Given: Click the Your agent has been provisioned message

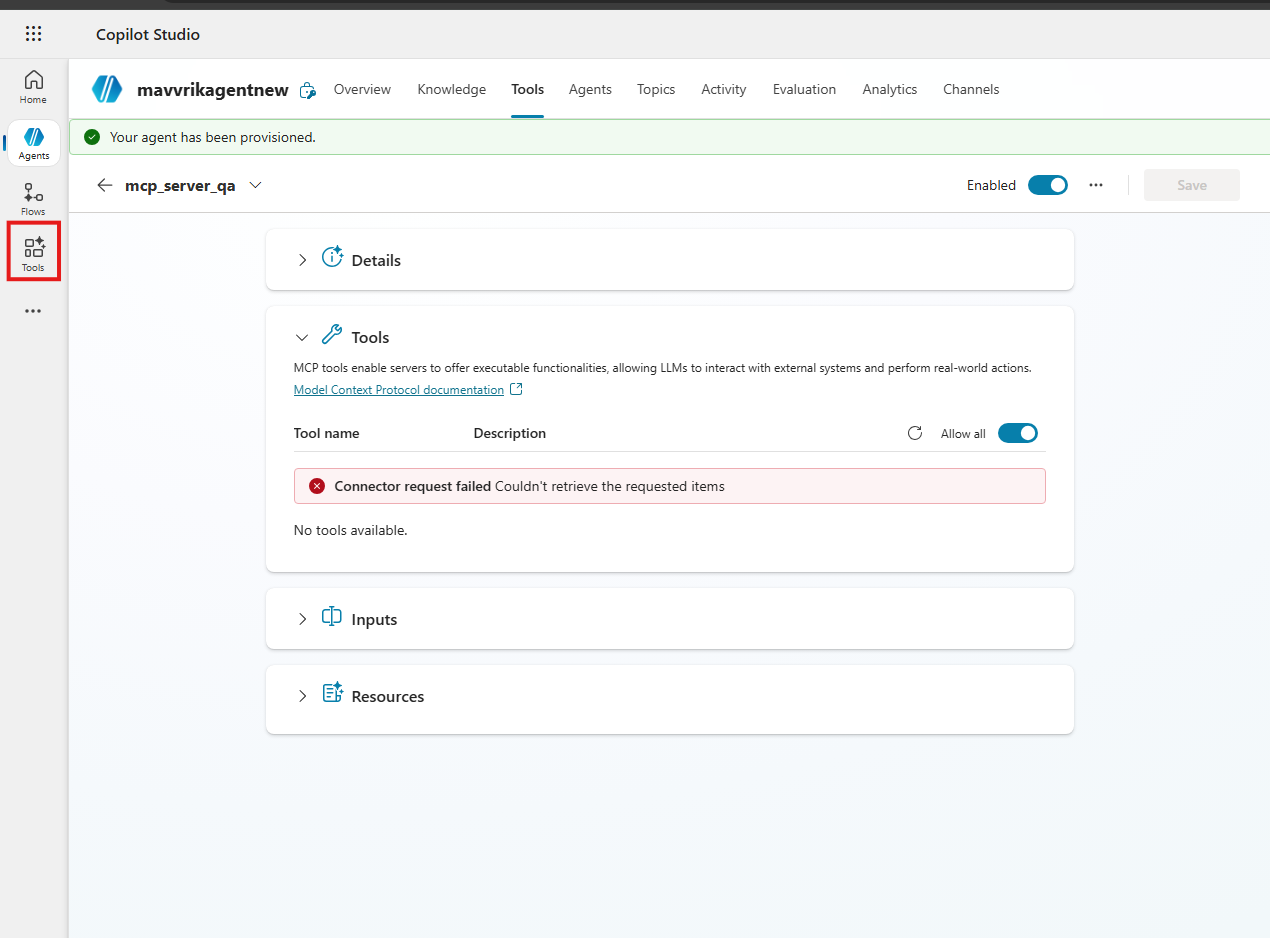Looking at the screenshot, I should pos(213,137).
